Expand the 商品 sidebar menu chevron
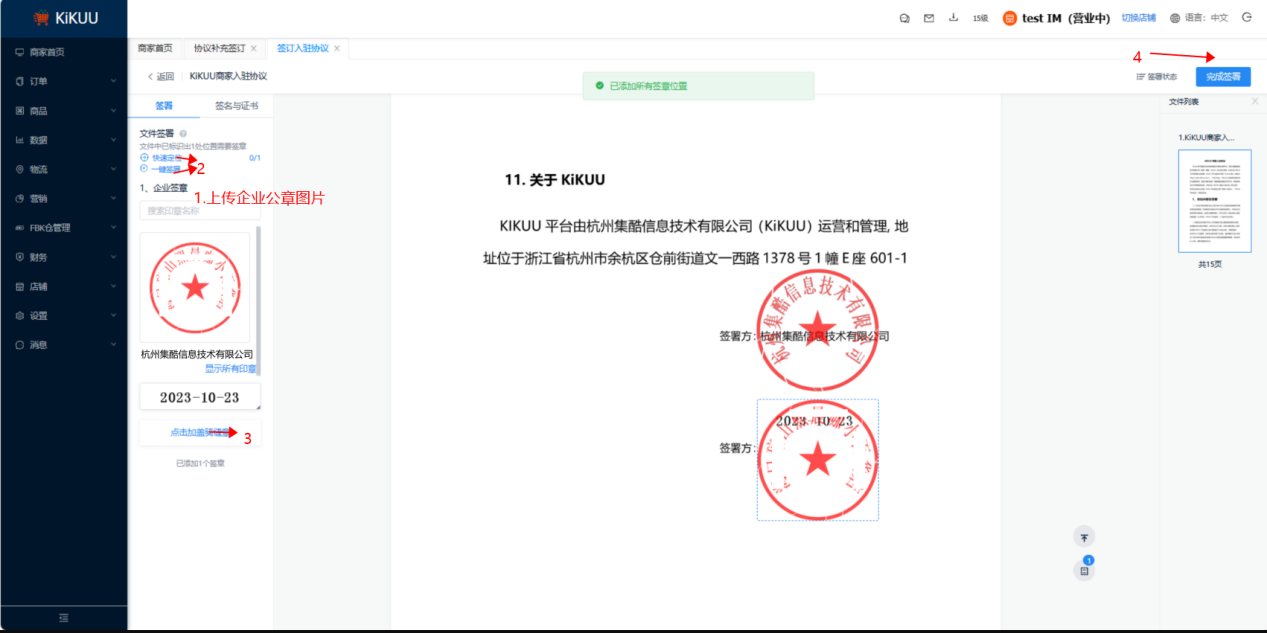The image size is (1267, 633). click(x=113, y=110)
